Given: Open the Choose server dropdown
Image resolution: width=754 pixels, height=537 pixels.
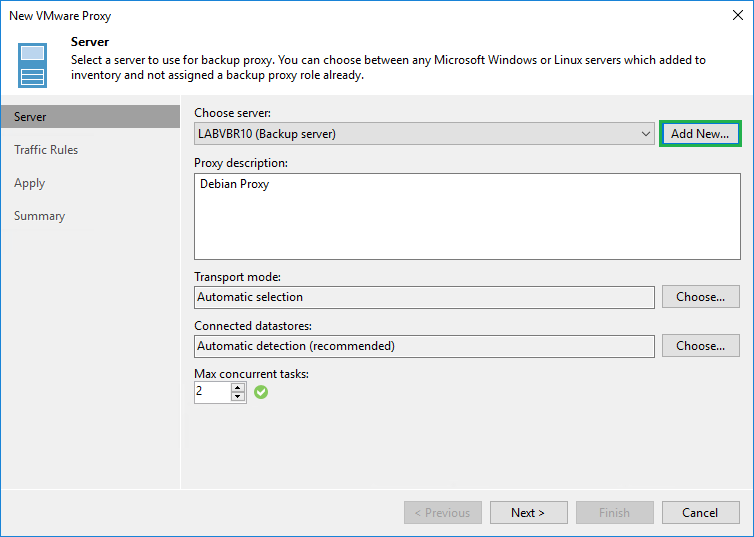Looking at the screenshot, I should click(647, 134).
